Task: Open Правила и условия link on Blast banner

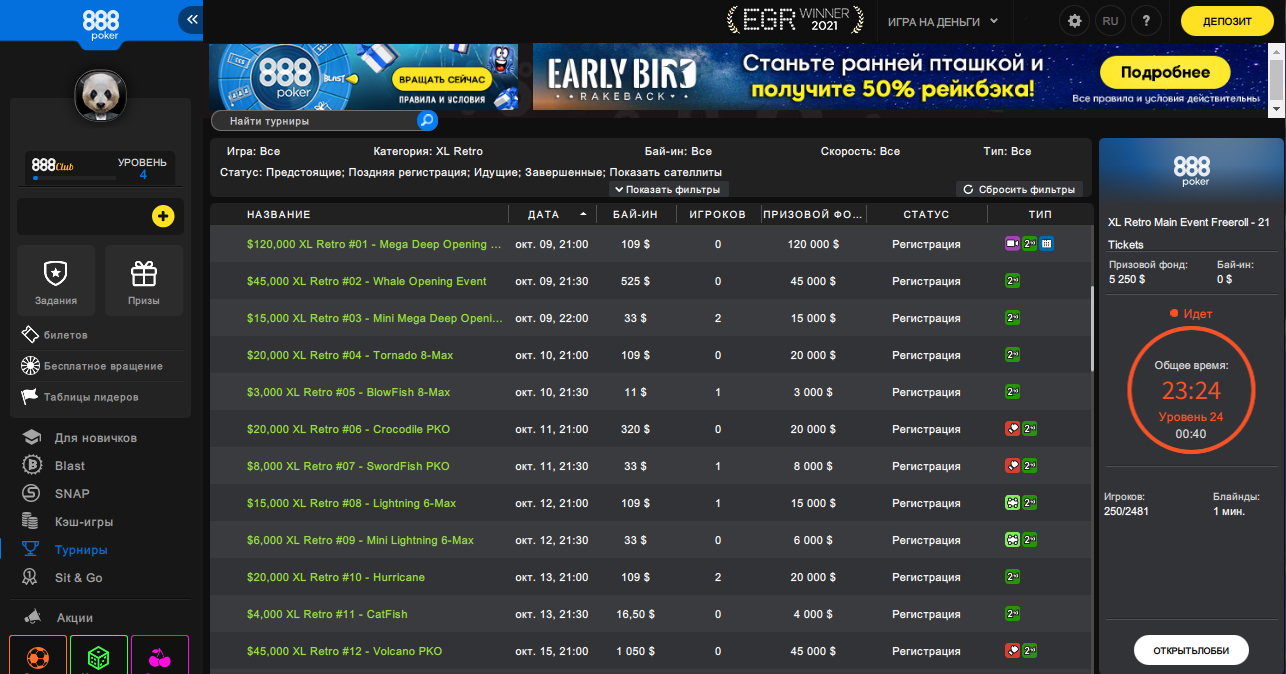Action: (443, 98)
